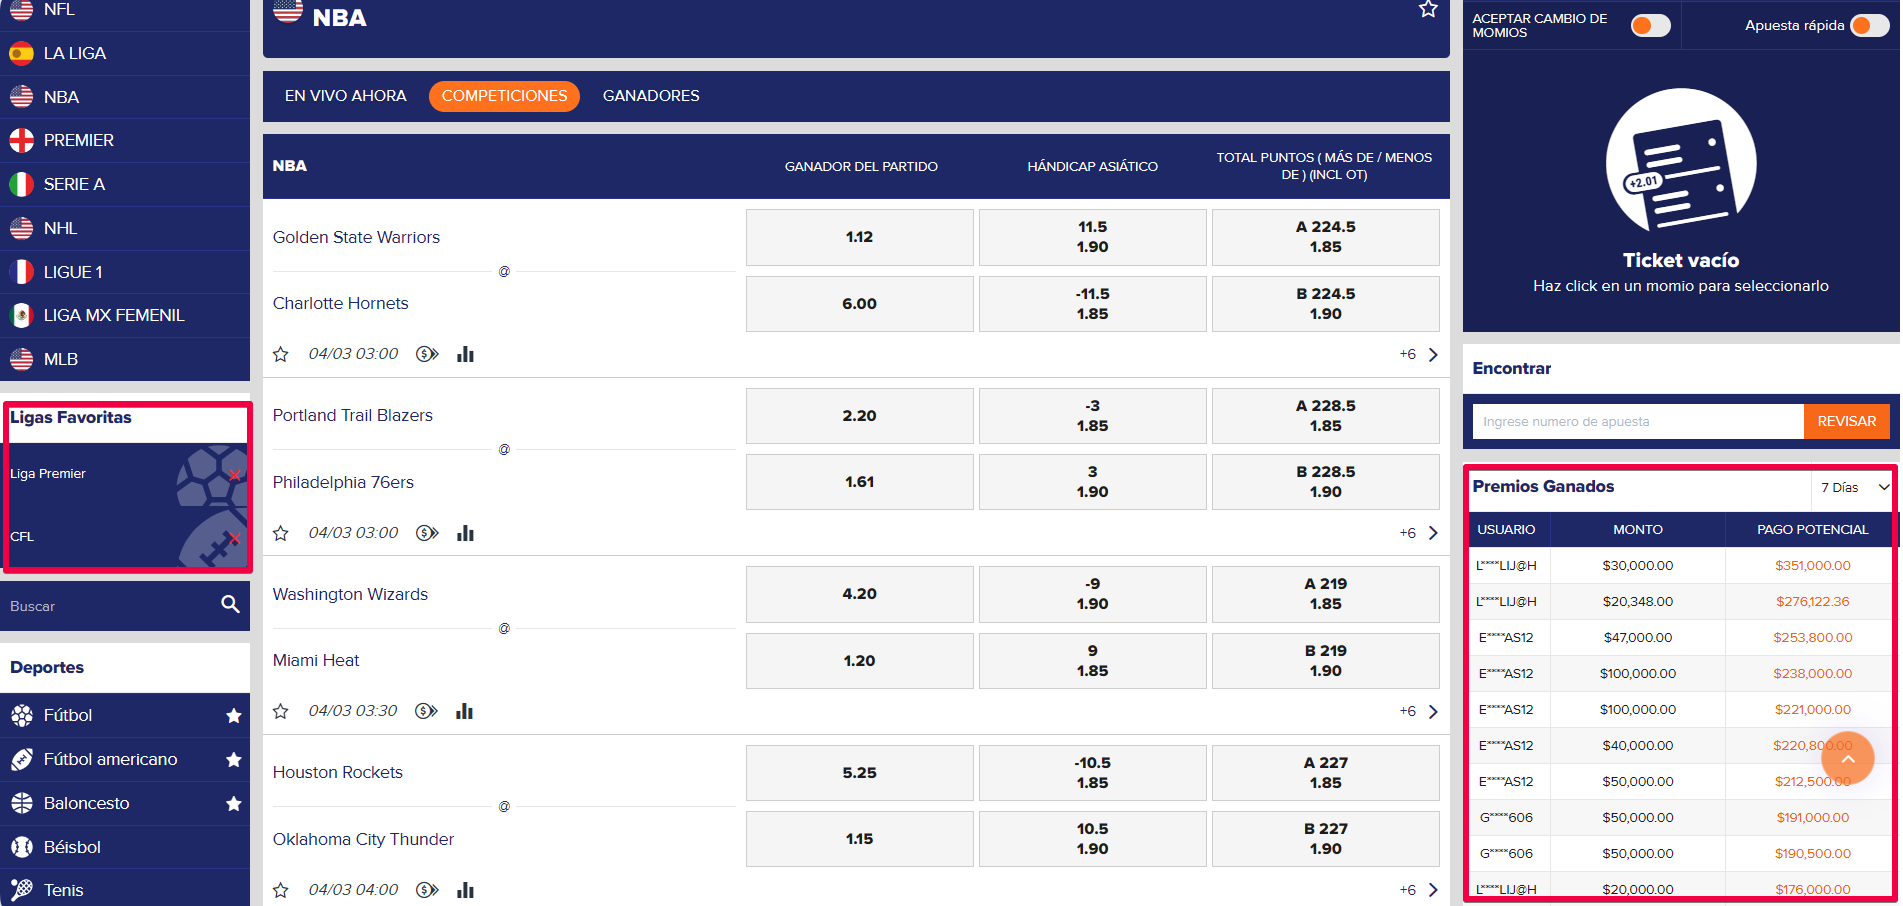This screenshot has height=906, width=1903.
Task: Toggle Aceptar cambio de momios switch
Action: click(1651, 25)
